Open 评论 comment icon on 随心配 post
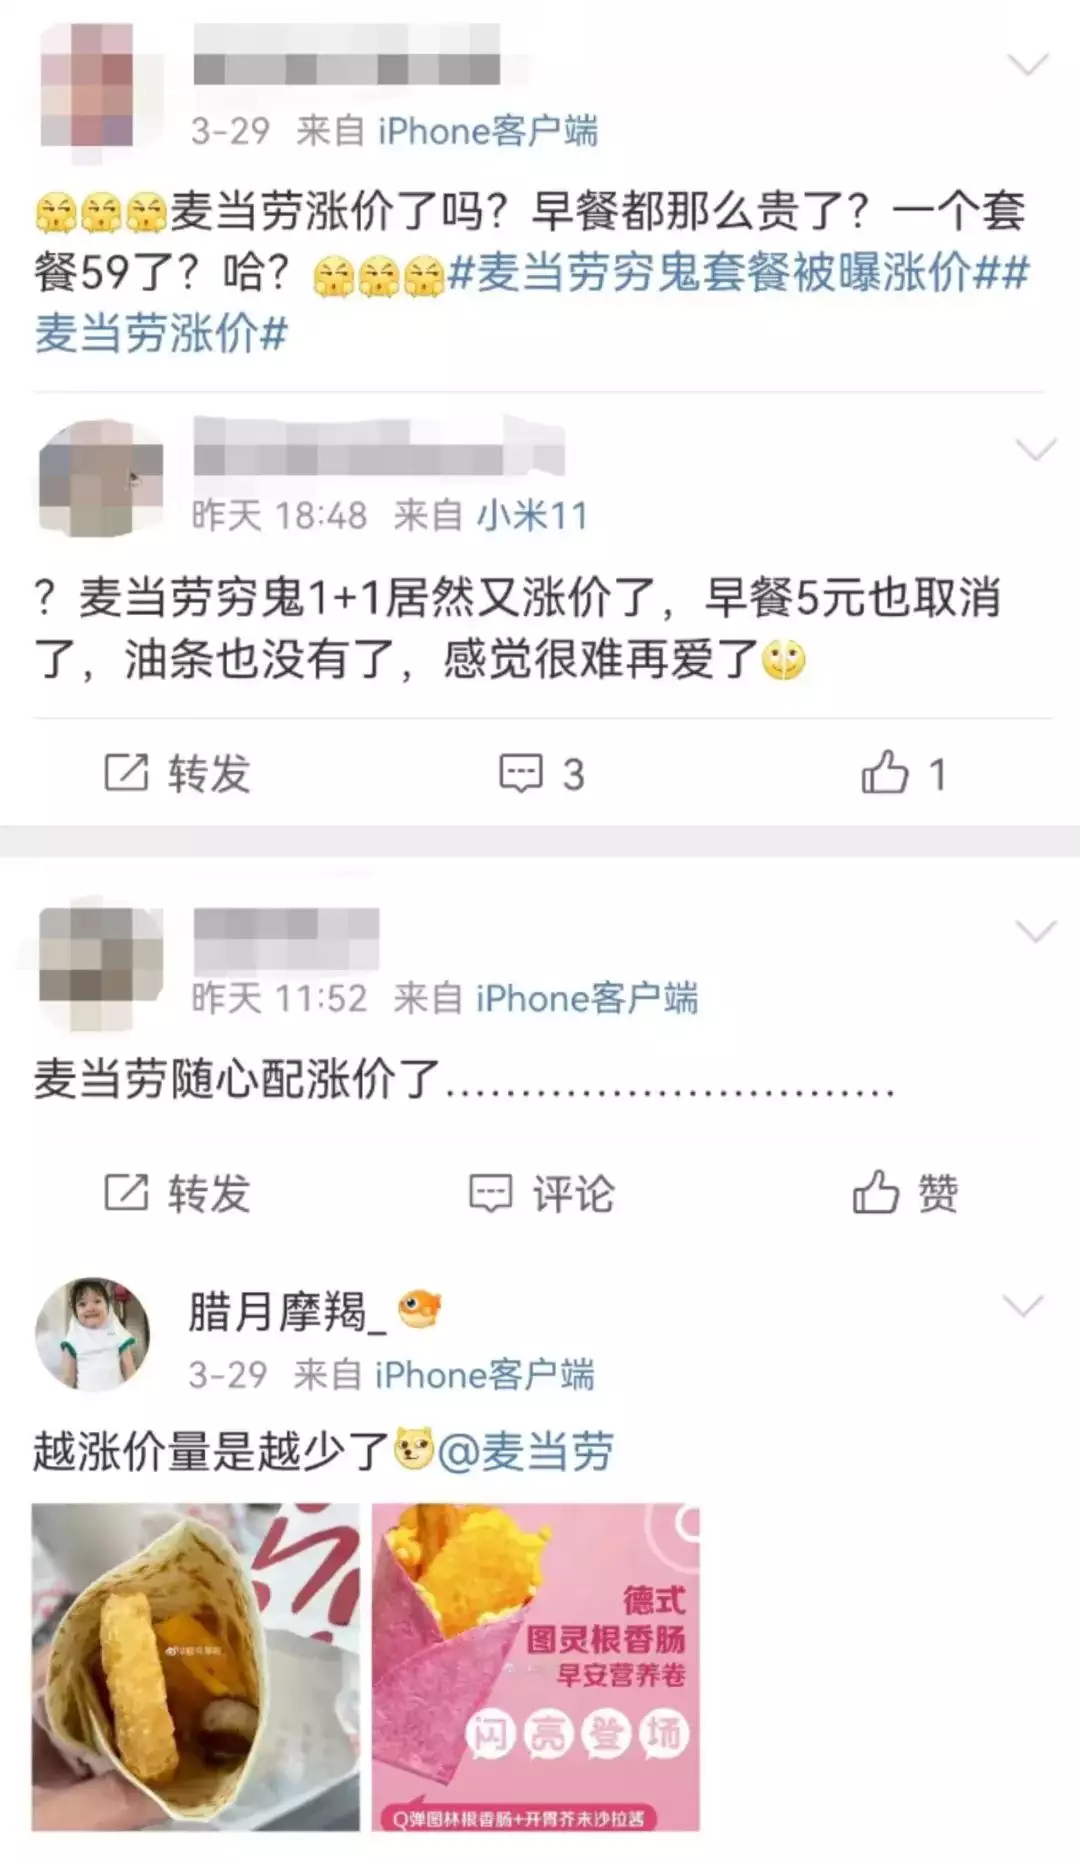The width and height of the screenshot is (1080, 1860). pos(541,1192)
